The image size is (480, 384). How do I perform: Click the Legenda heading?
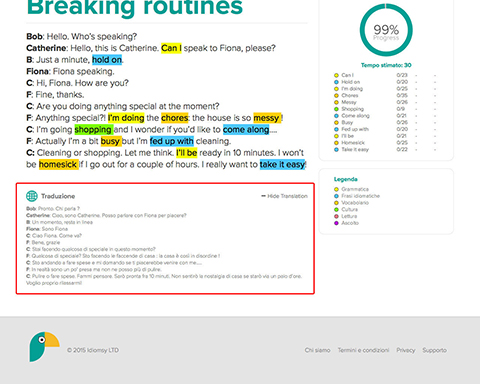click(346, 179)
